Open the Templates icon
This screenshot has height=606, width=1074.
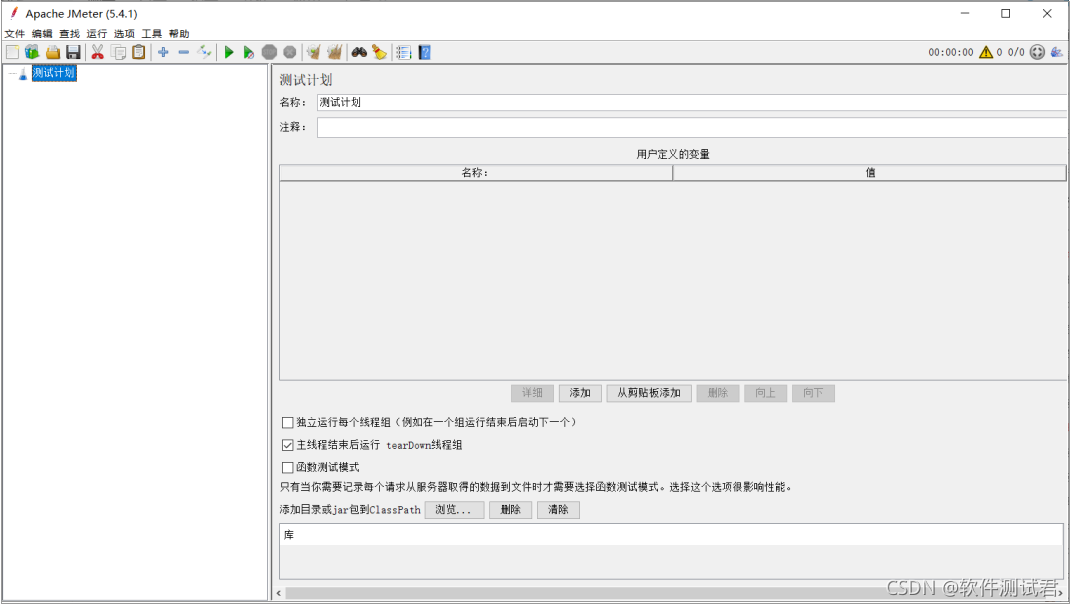click(x=32, y=52)
